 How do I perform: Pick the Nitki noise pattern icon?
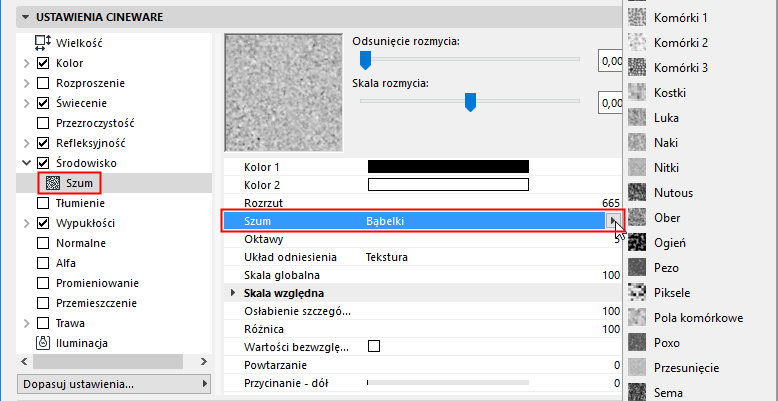pos(637,168)
